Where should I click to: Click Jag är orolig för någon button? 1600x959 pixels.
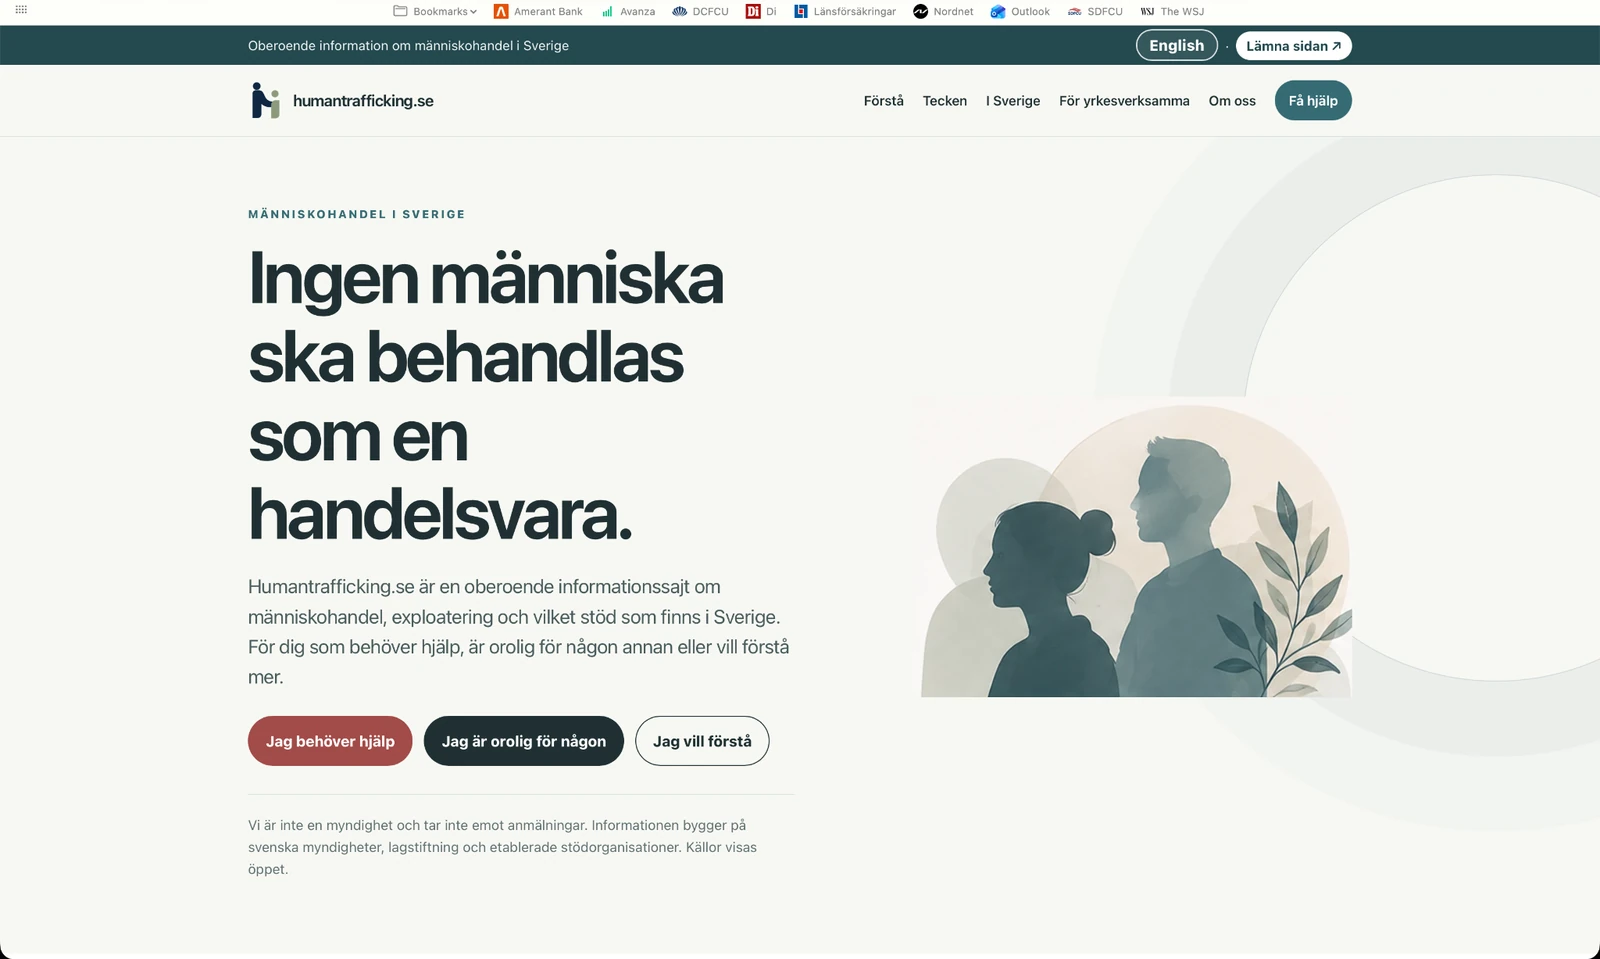tap(524, 741)
